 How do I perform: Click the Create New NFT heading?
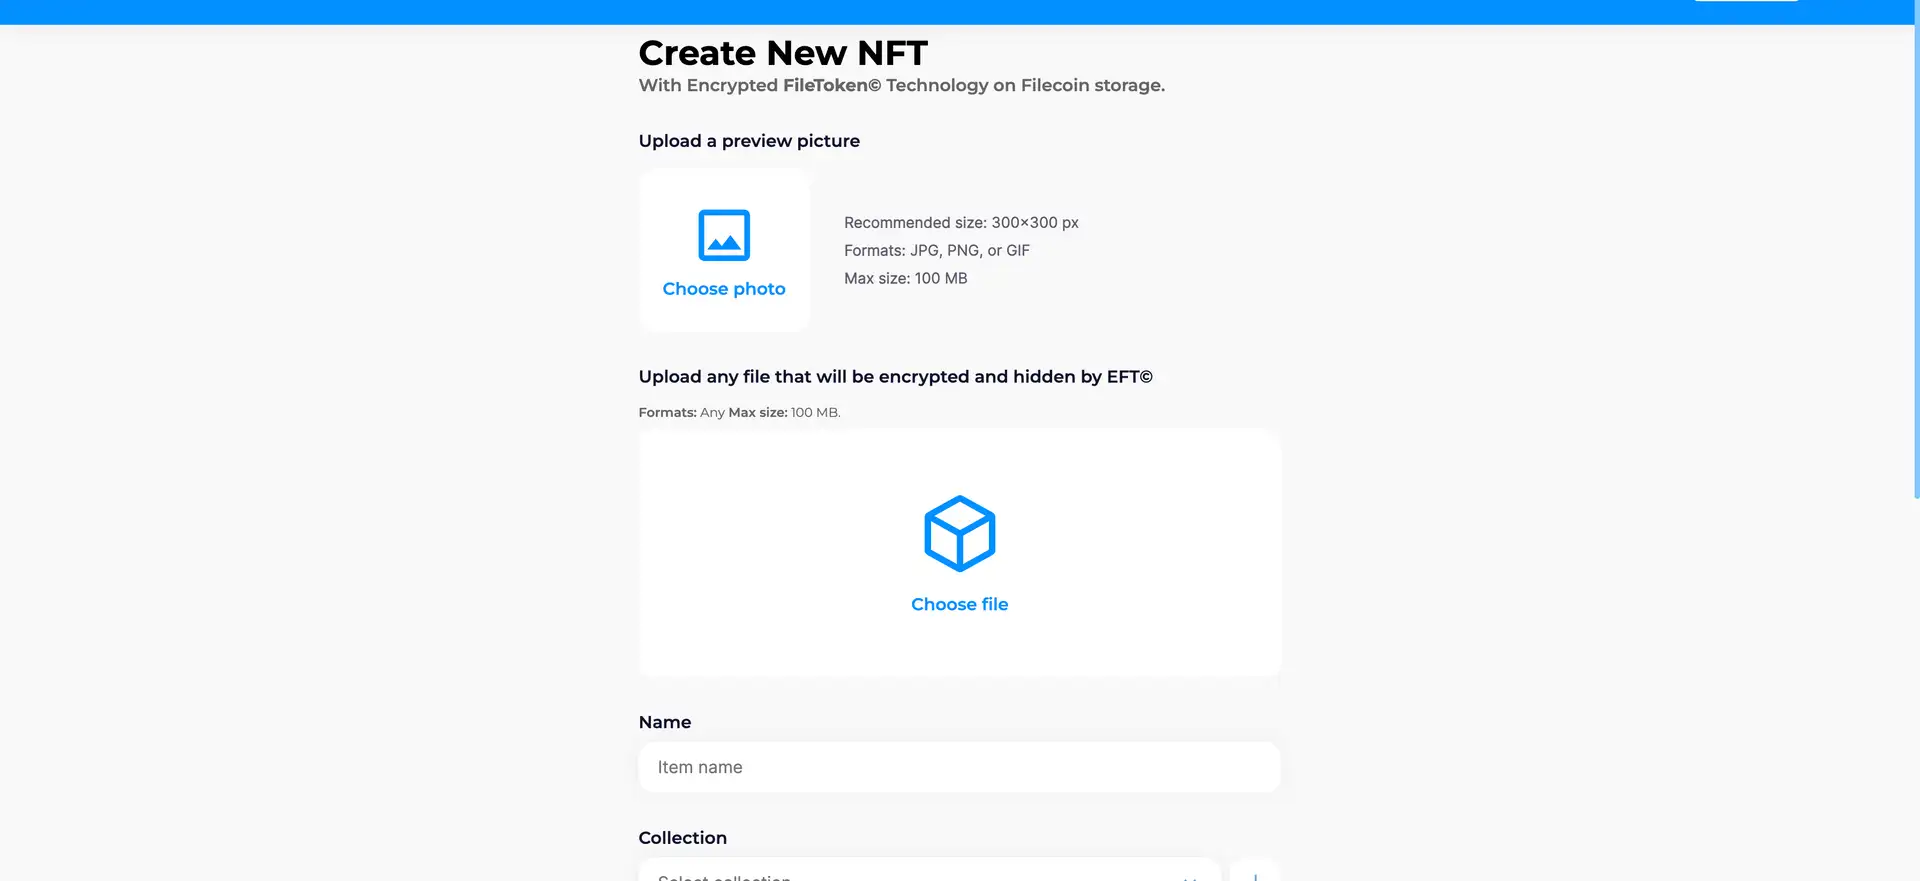[783, 53]
